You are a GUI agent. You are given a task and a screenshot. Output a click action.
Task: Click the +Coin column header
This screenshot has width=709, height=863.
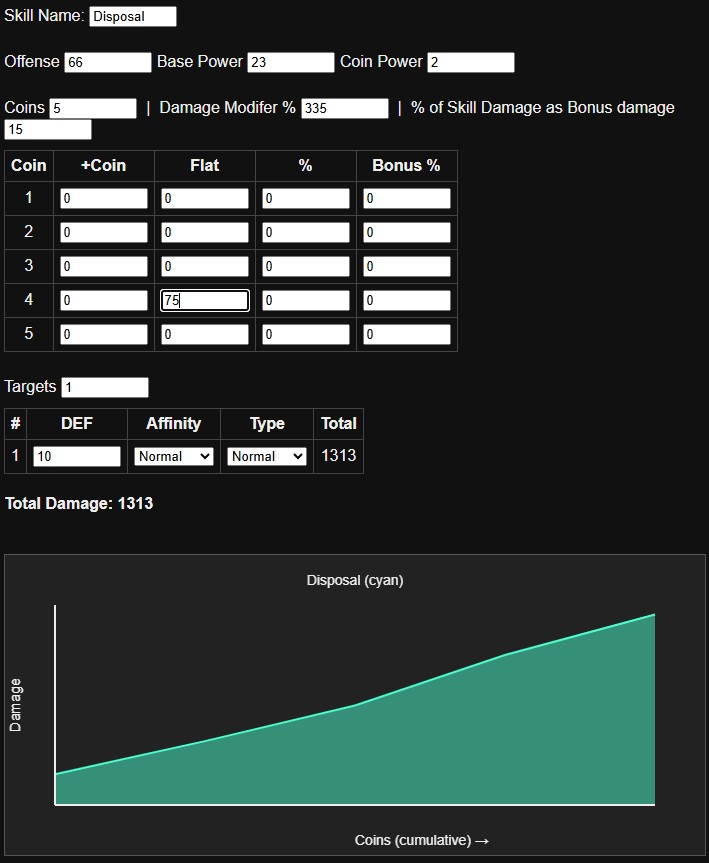(x=103, y=166)
